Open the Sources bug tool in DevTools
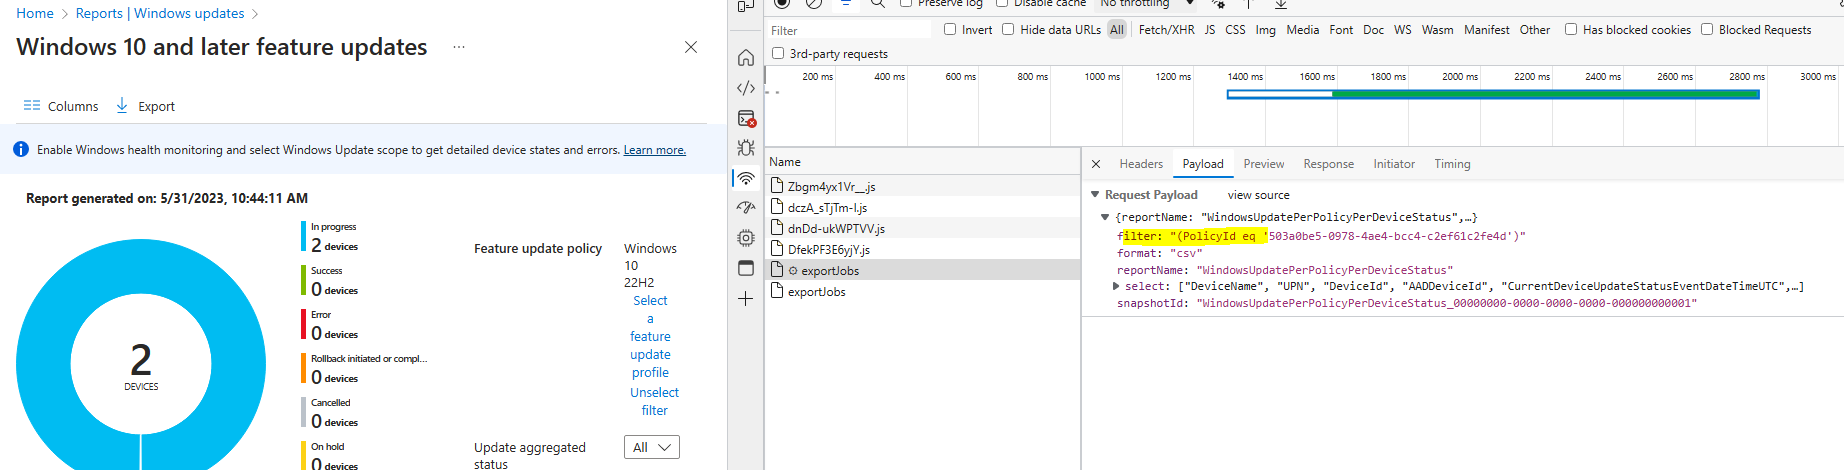The width and height of the screenshot is (1844, 470). point(746,148)
